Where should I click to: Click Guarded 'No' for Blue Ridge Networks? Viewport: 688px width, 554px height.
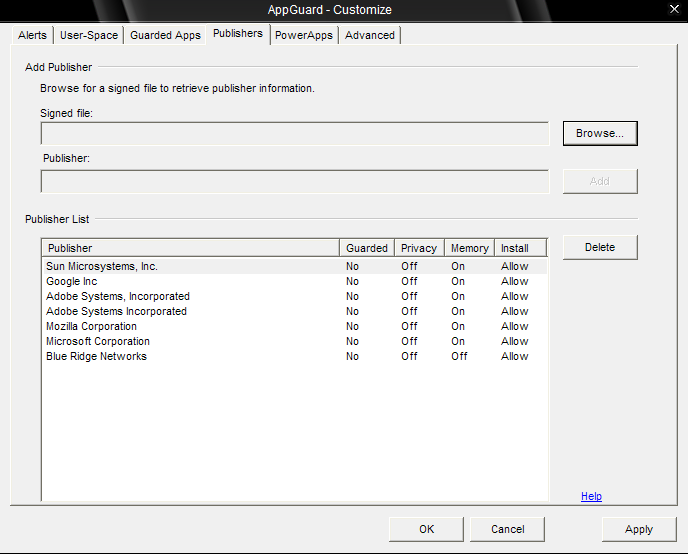(x=352, y=356)
